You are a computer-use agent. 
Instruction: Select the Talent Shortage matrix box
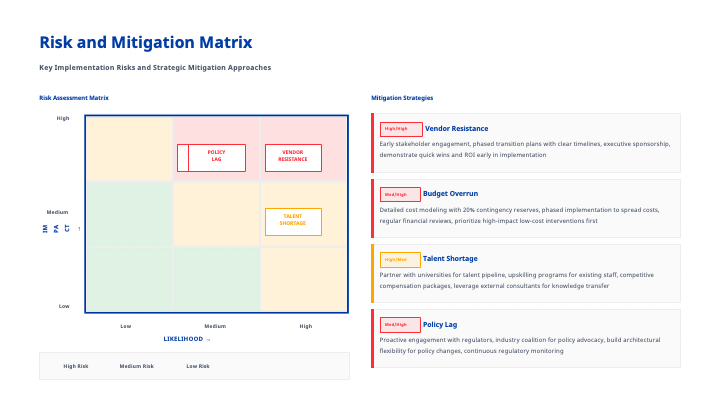click(x=293, y=221)
